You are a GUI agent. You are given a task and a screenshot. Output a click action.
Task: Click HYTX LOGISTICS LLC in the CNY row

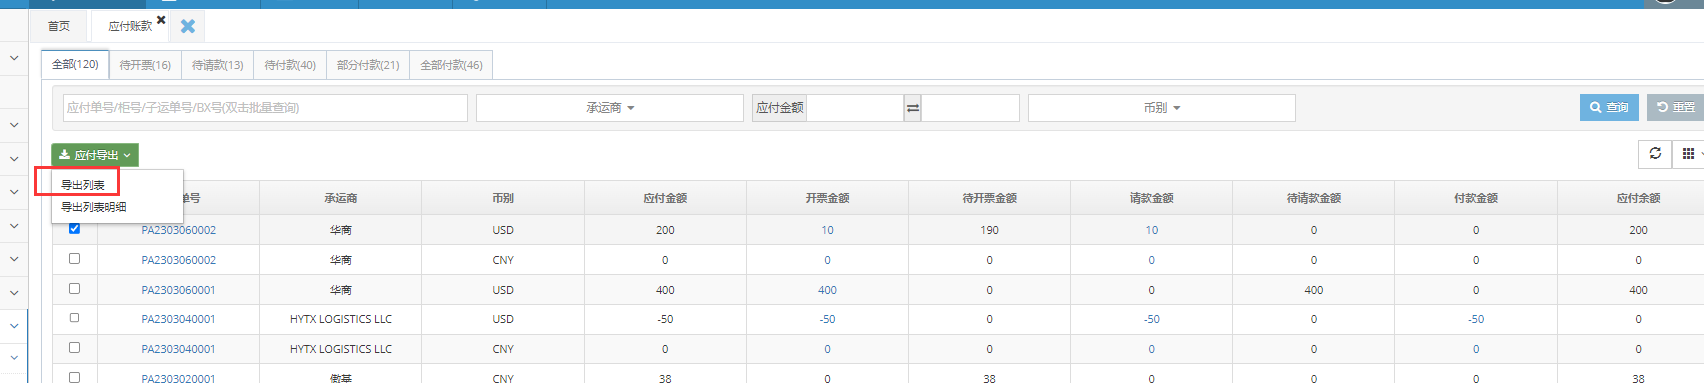pyautogui.click(x=340, y=349)
